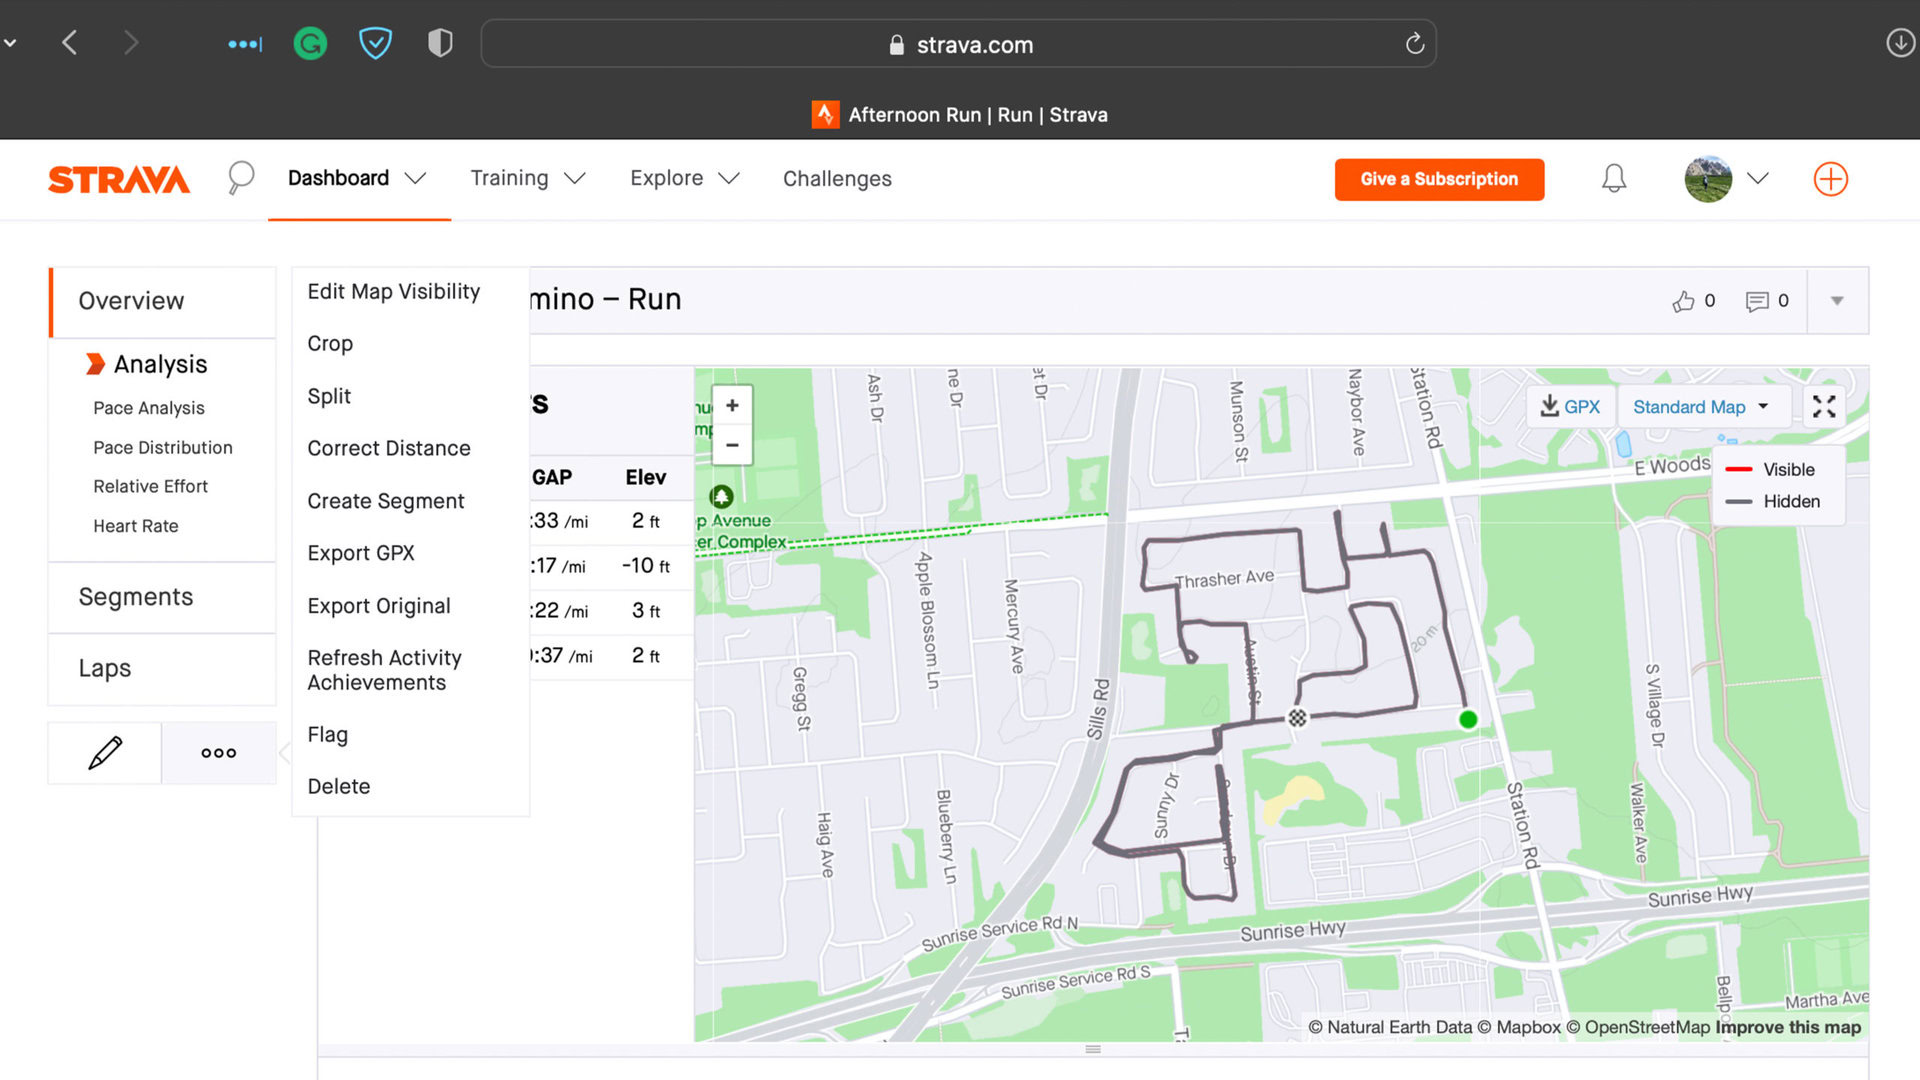Zoom in the map with plus button
The image size is (1920, 1080).
(x=732, y=405)
